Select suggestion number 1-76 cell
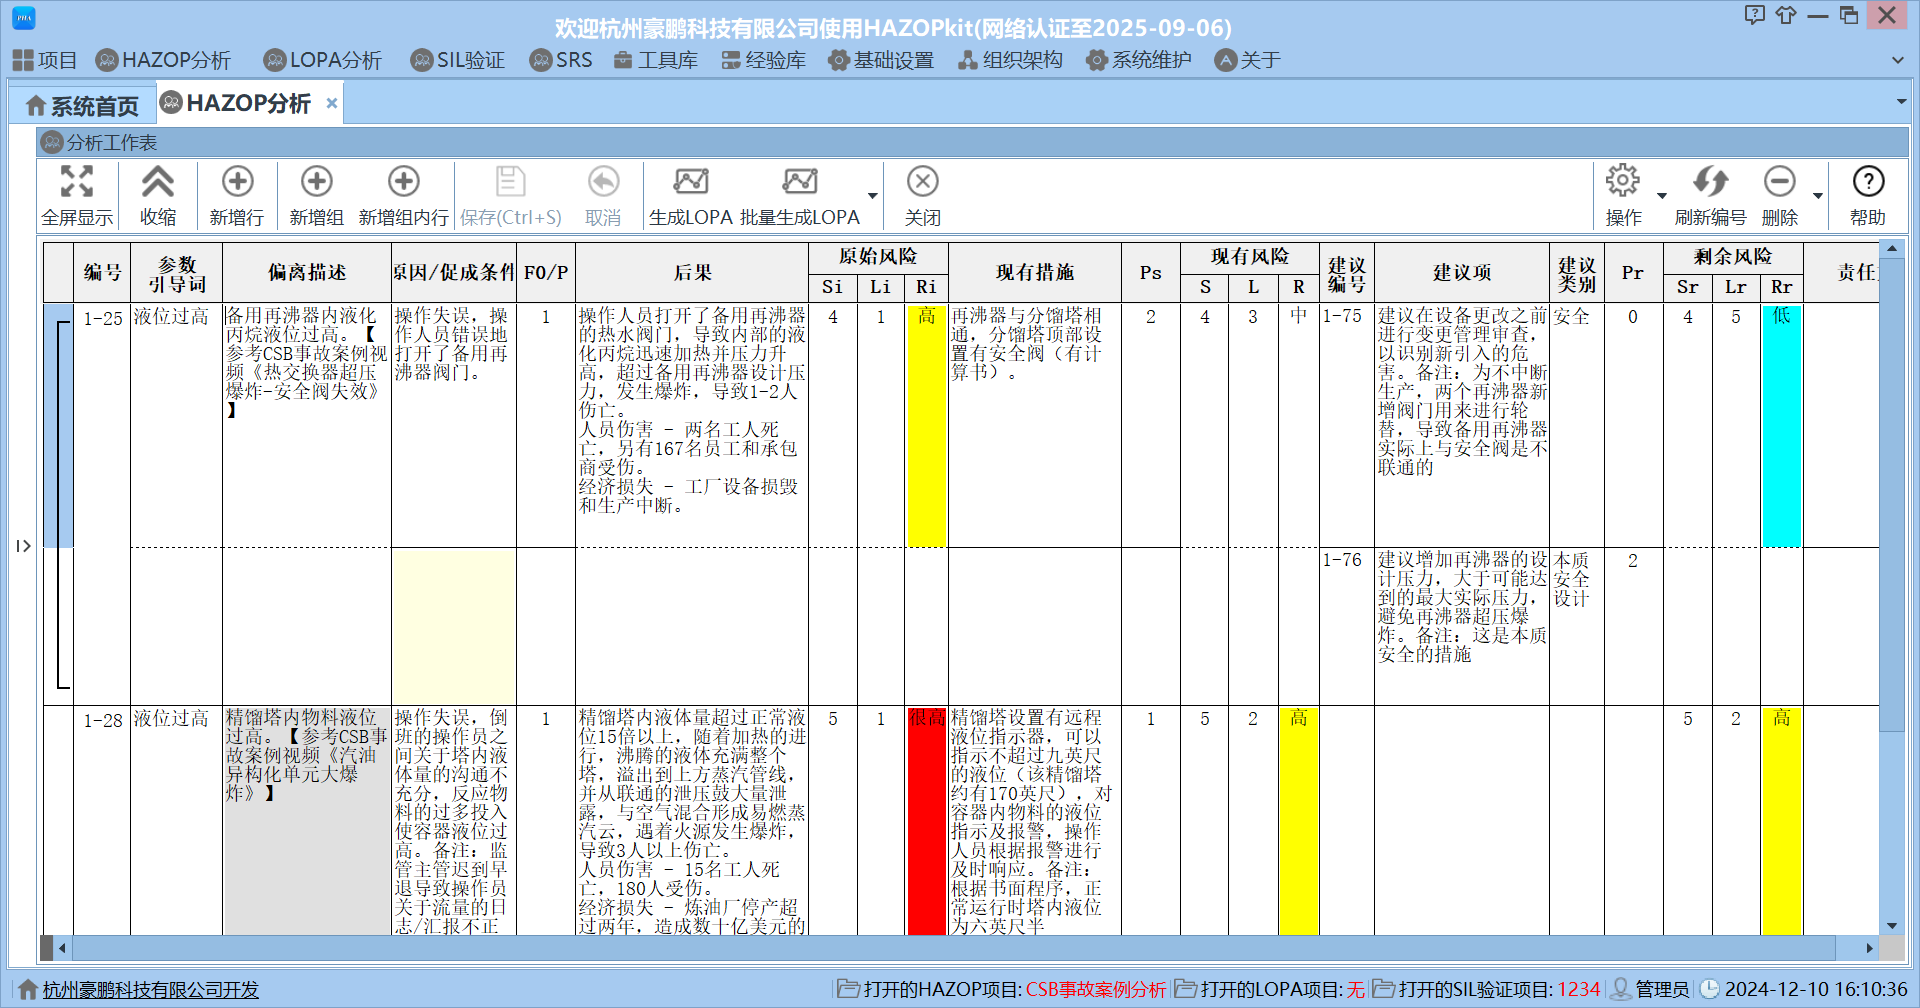Image resolution: width=1920 pixels, height=1008 pixels. pos(1346,626)
